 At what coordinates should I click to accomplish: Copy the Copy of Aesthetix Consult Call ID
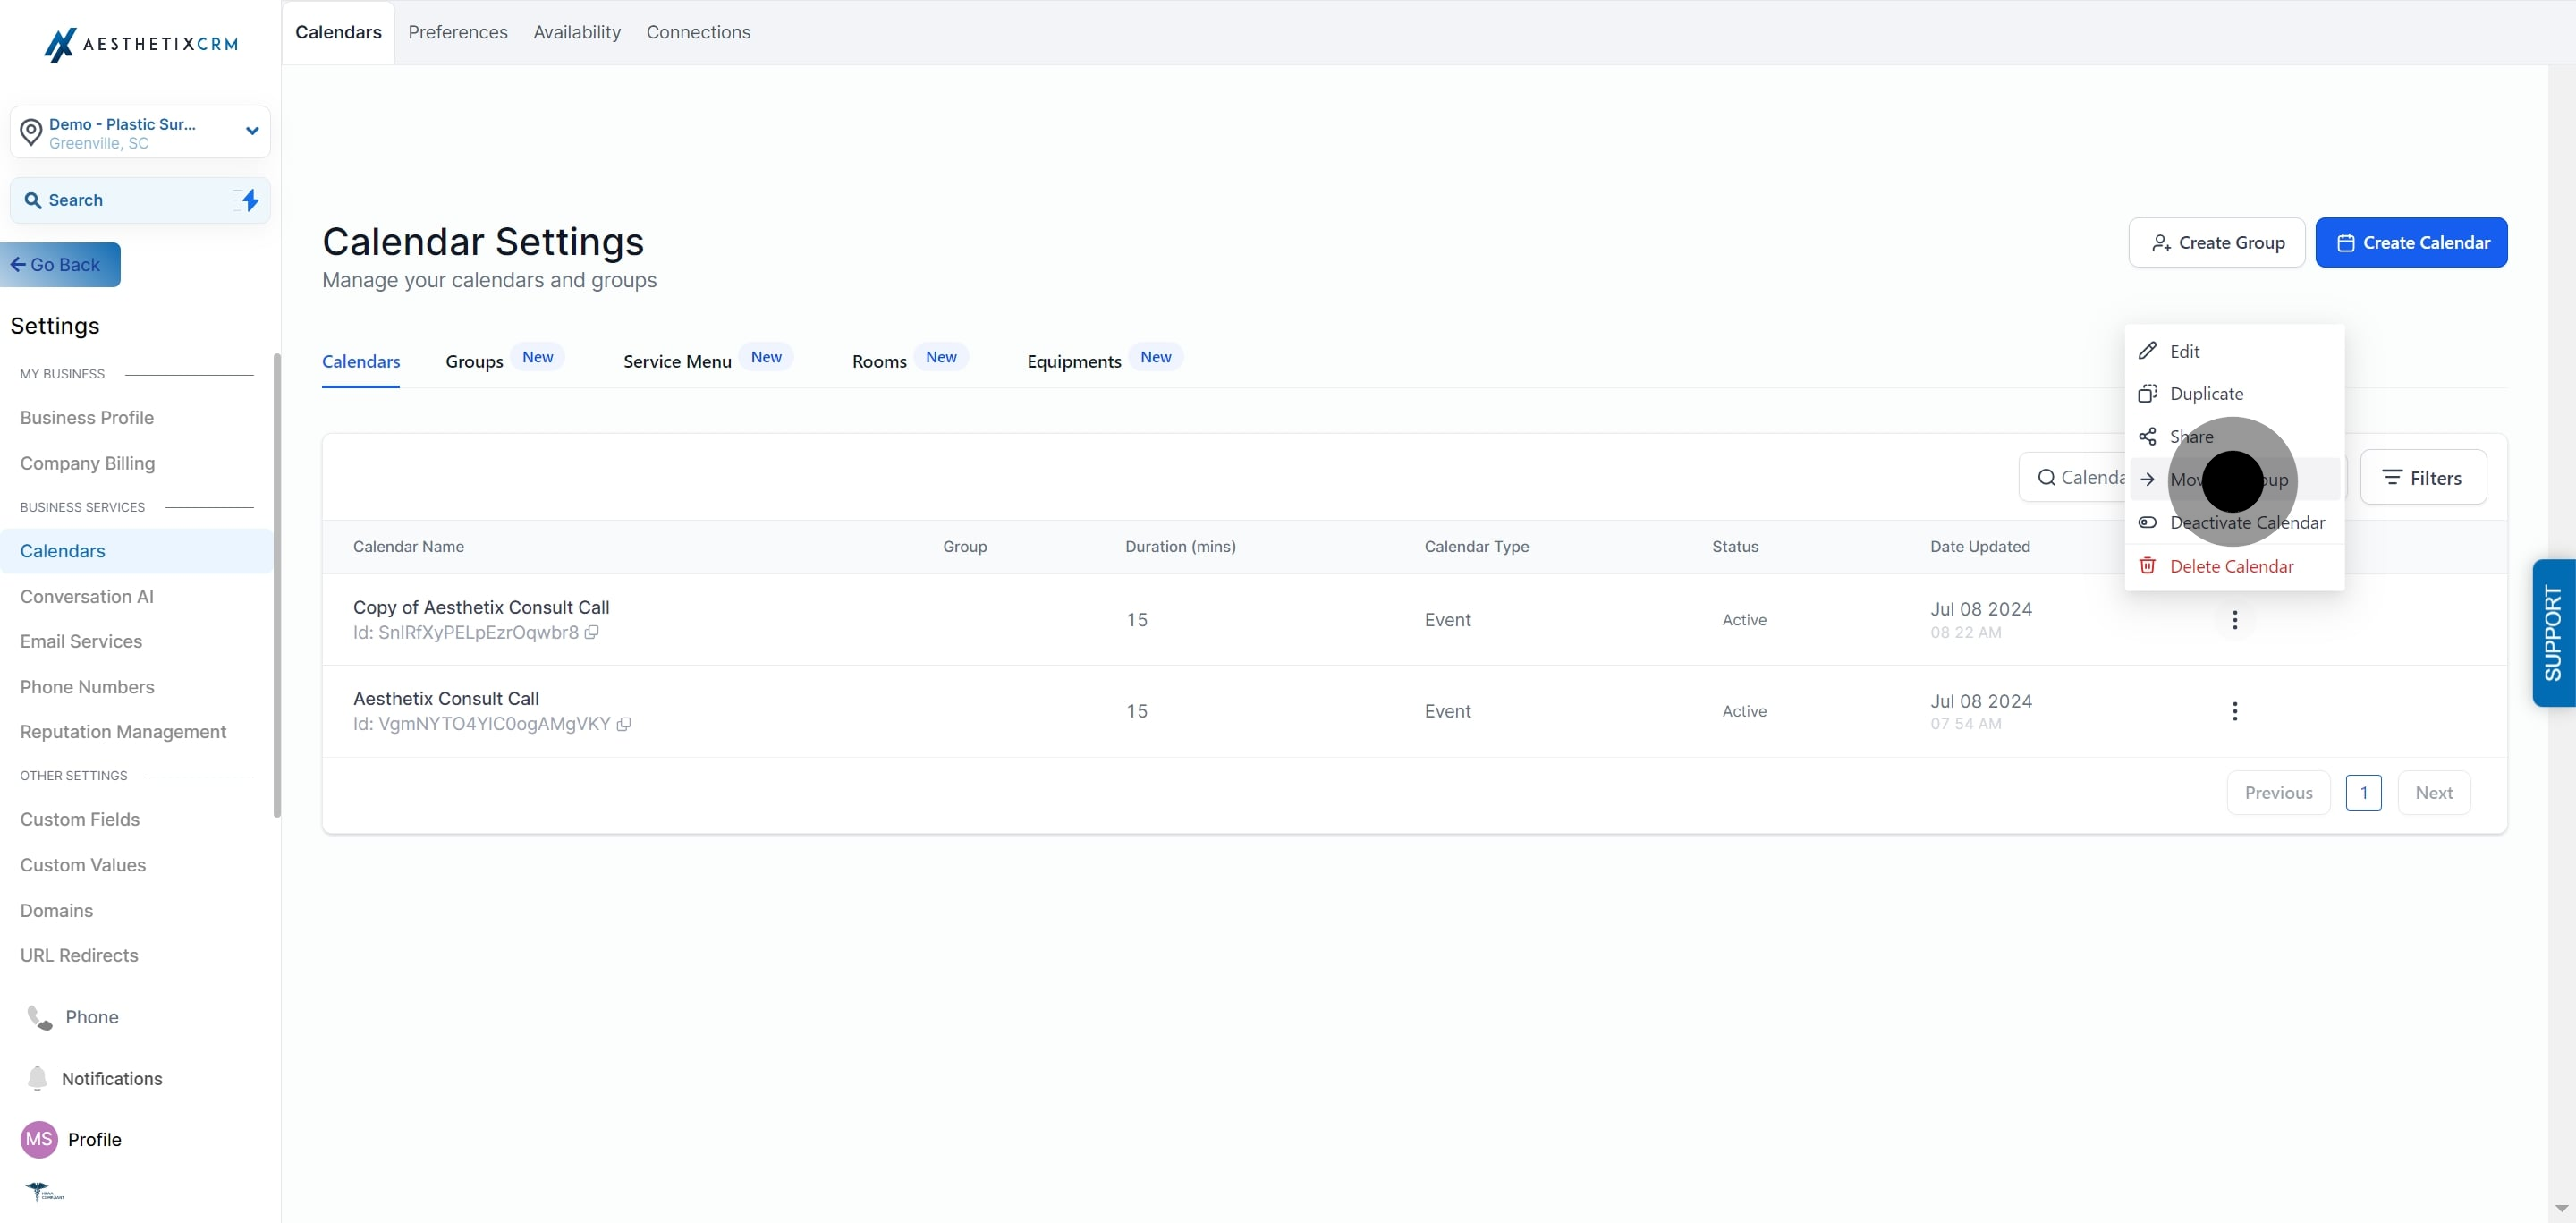(x=592, y=632)
